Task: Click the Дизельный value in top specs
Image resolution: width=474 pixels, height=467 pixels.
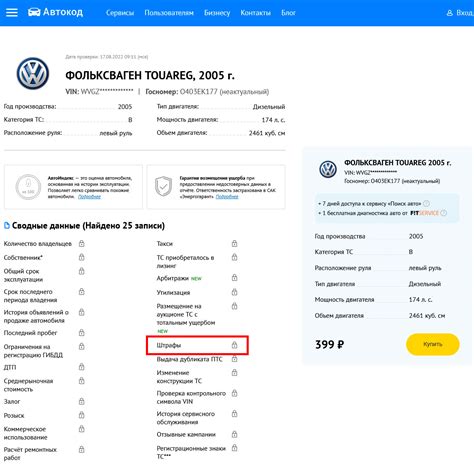Action: click(x=269, y=107)
